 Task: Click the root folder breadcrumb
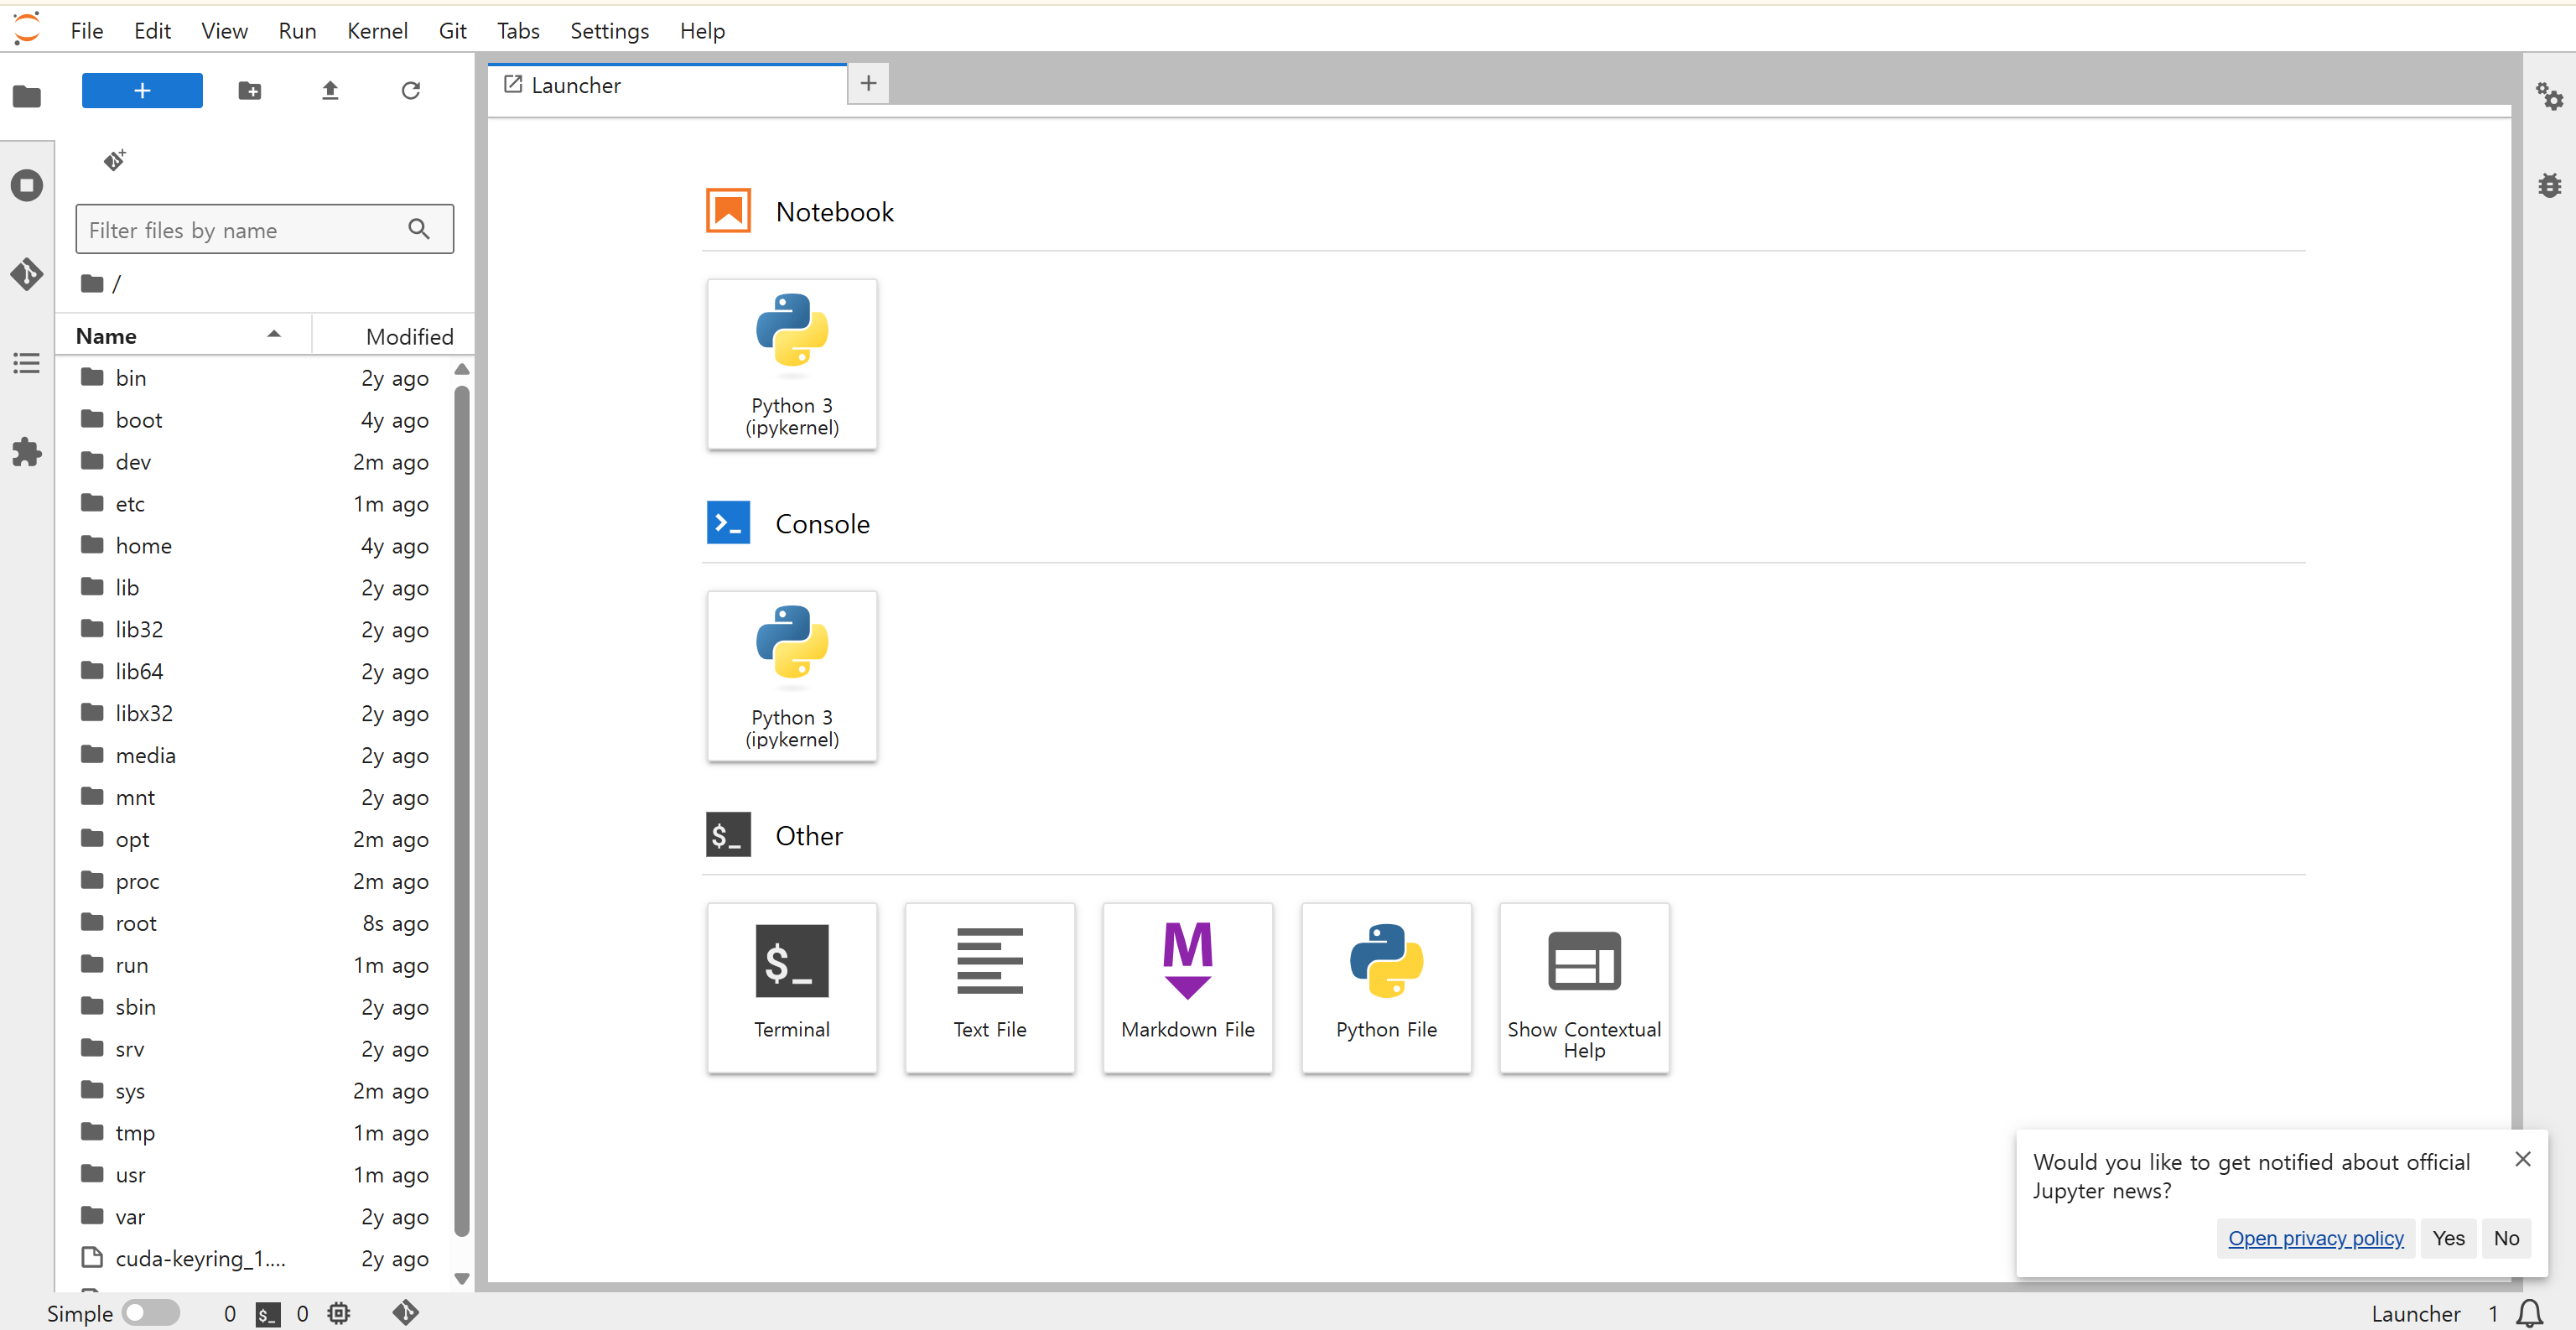93,284
